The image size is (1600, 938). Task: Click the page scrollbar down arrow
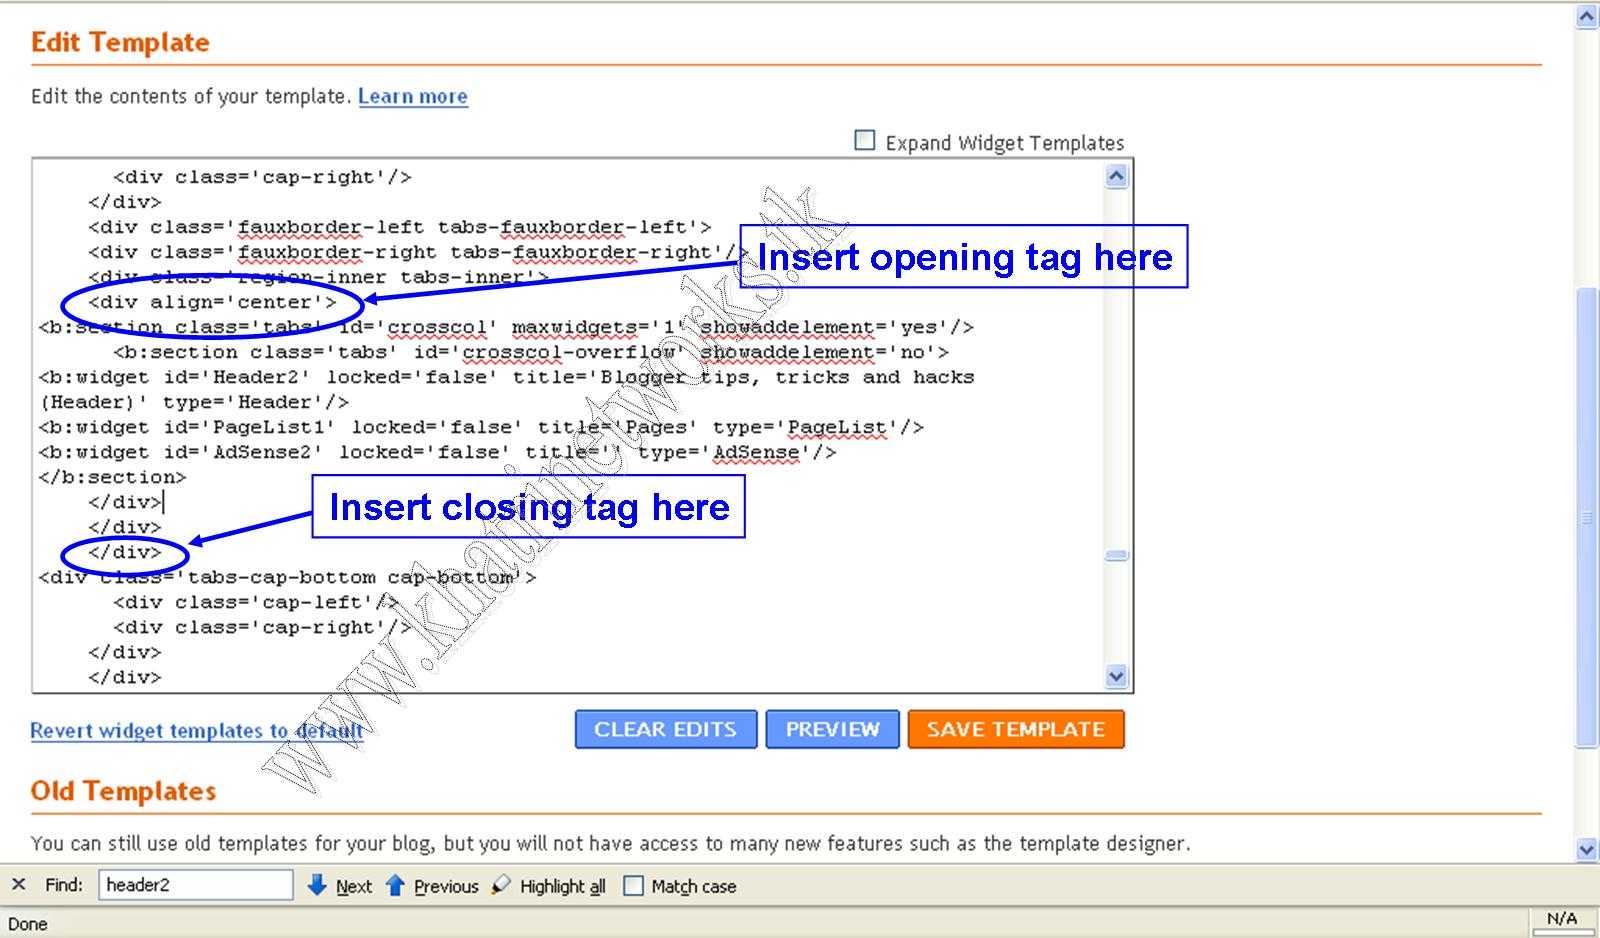click(1587, 849)
